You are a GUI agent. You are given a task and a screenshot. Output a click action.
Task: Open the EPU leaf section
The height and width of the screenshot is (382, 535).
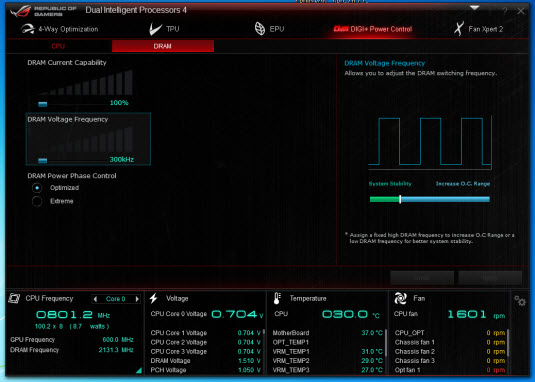269,29
